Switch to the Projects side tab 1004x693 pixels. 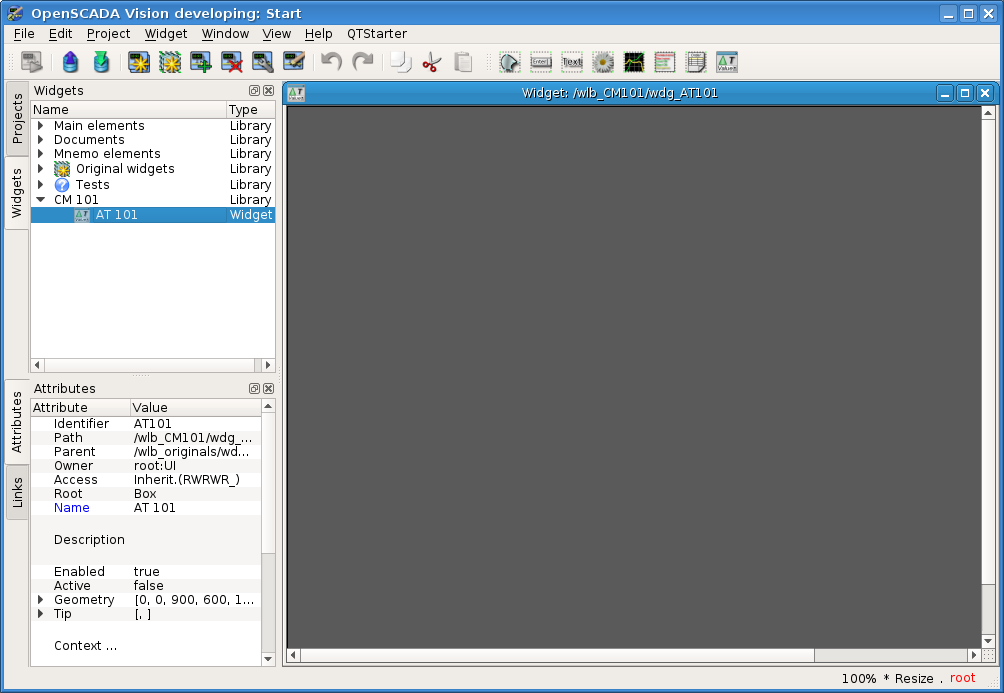coord(17,118)
